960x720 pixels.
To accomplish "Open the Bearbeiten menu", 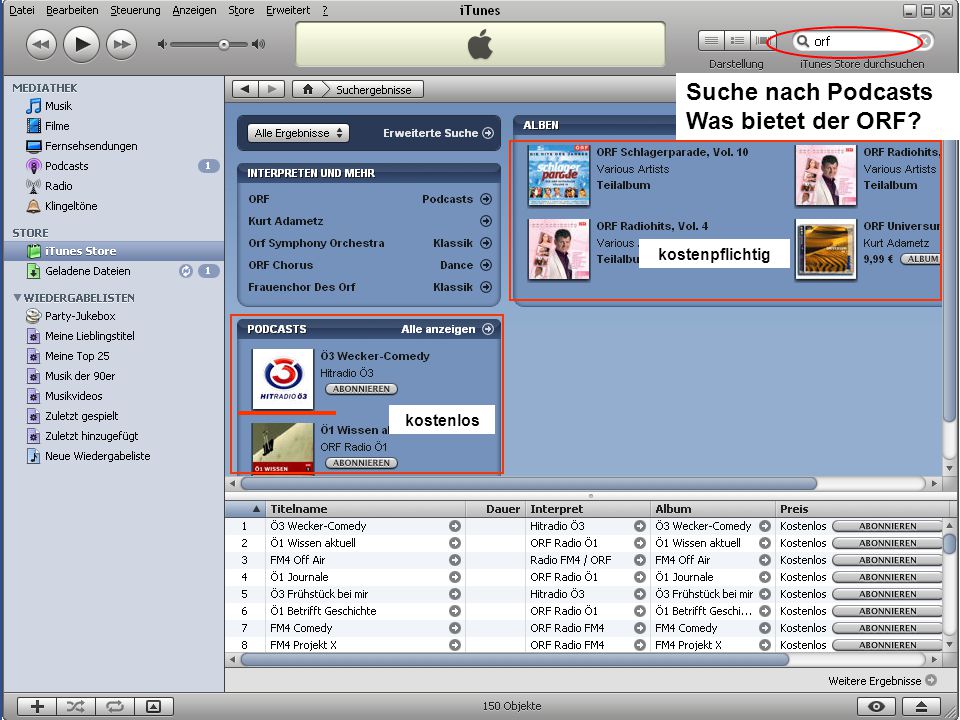I will [72, 10].
